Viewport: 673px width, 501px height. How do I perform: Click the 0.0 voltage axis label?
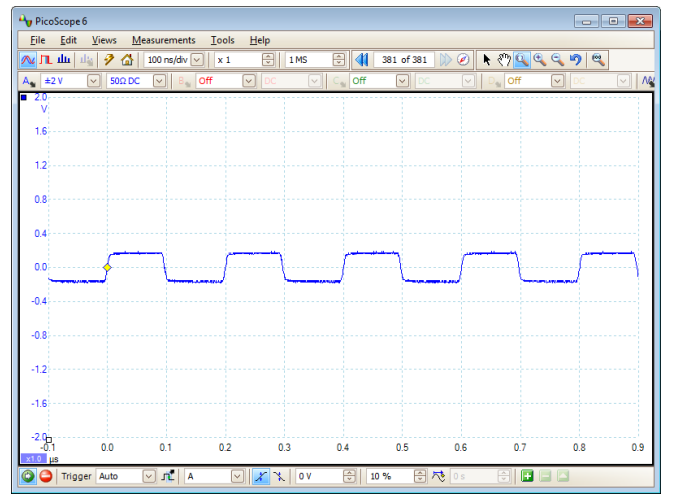(41, 267)
